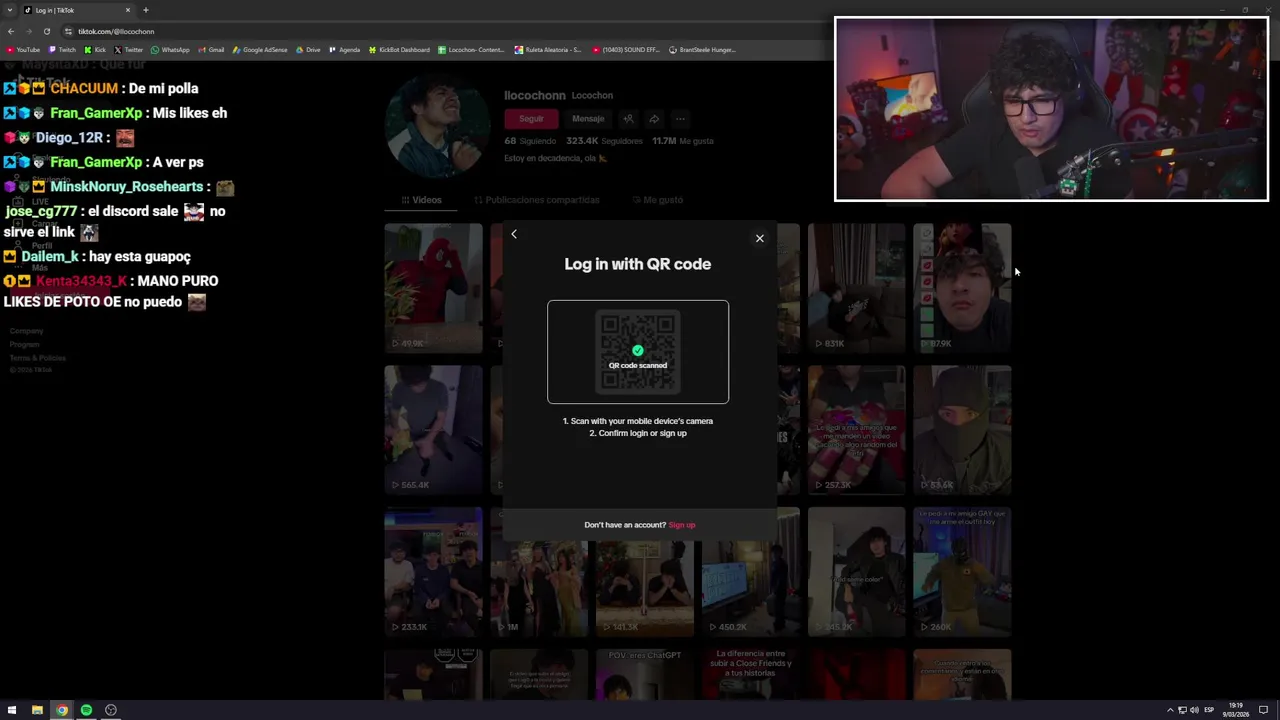Click the volume icon in tray

tap(1194, 710)
